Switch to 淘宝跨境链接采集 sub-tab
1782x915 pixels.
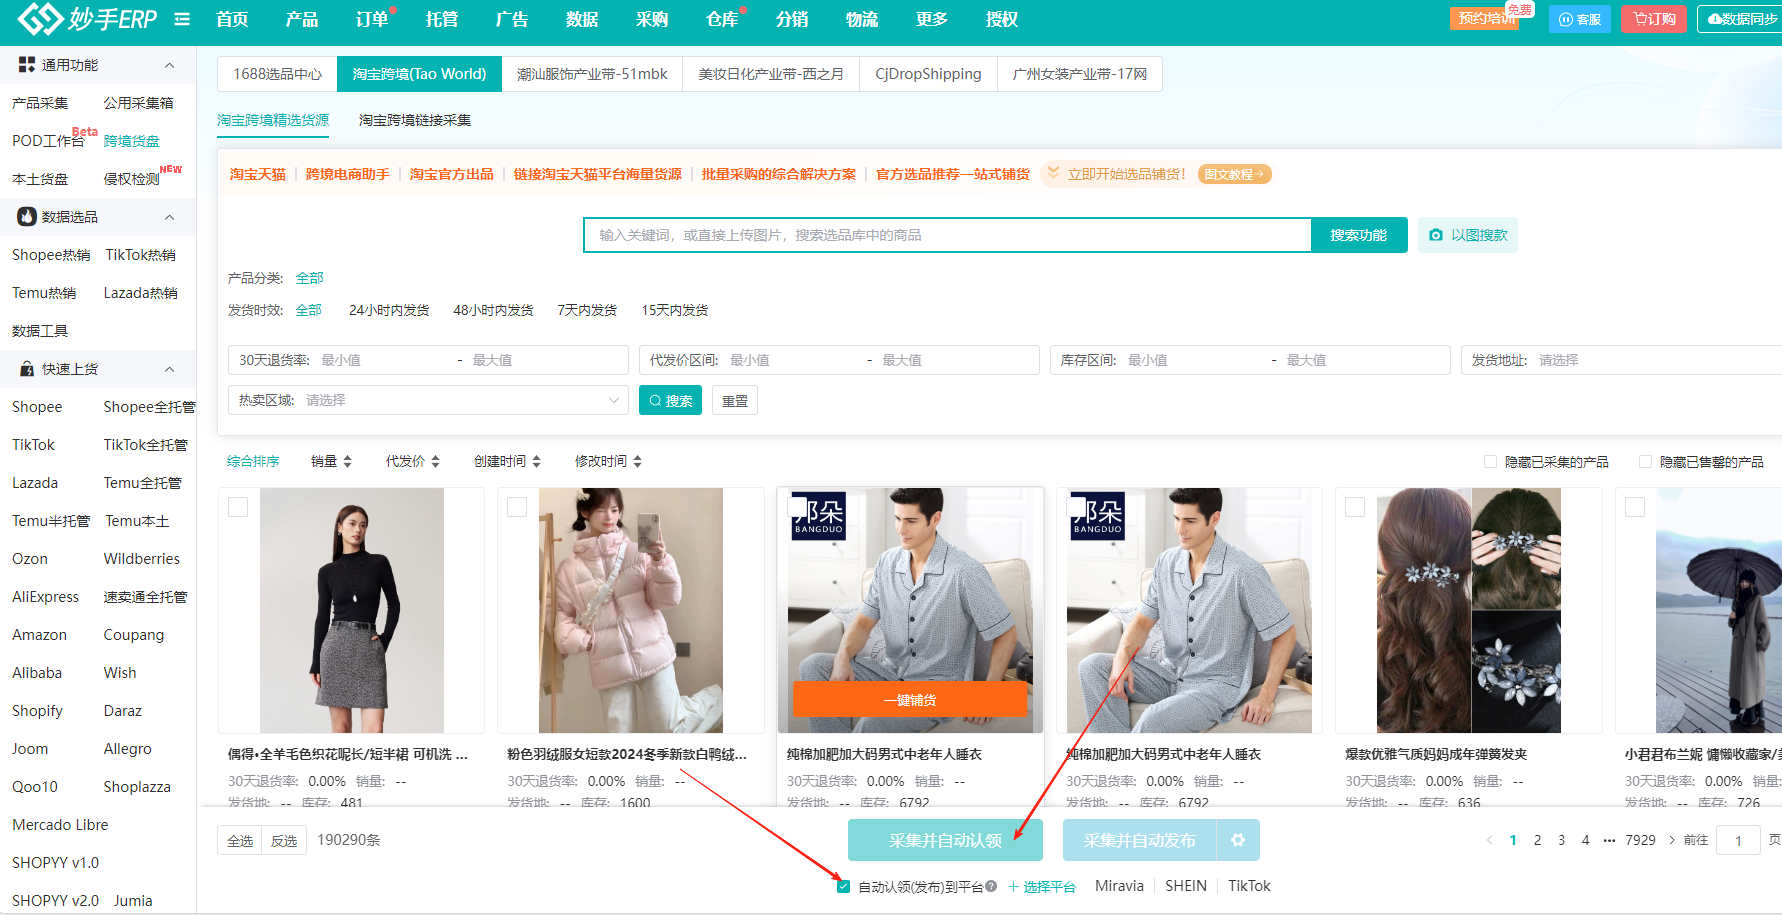(x=415, y=120)
